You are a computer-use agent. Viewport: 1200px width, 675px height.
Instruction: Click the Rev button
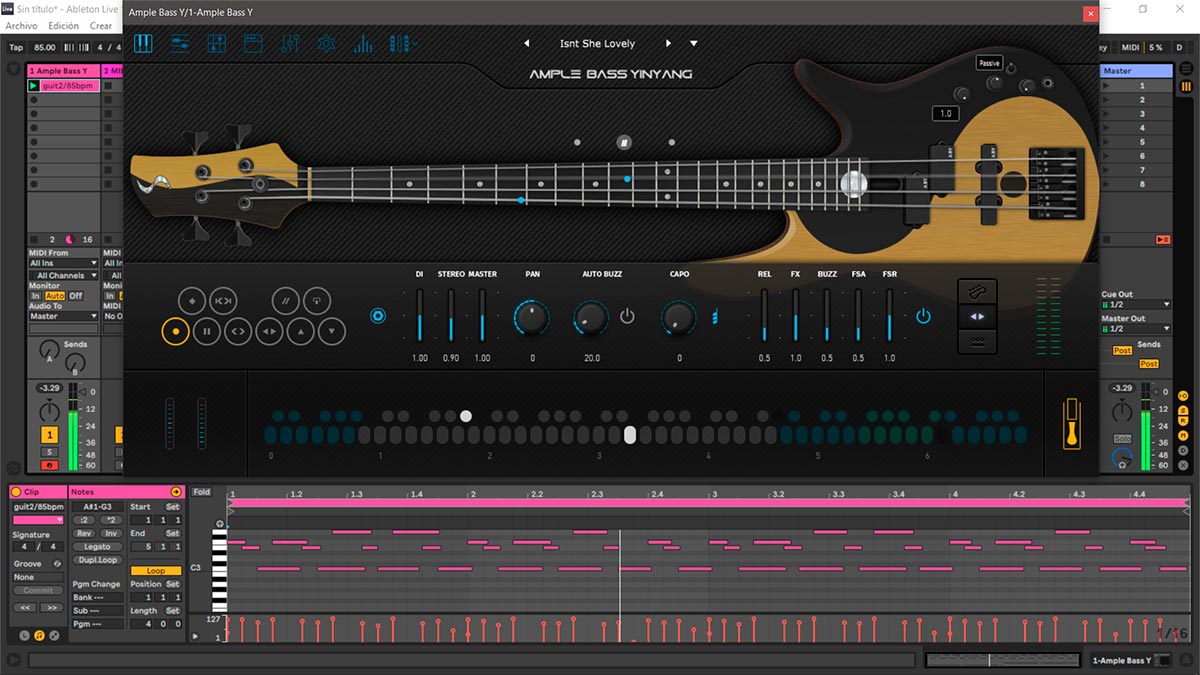[84, 533]
